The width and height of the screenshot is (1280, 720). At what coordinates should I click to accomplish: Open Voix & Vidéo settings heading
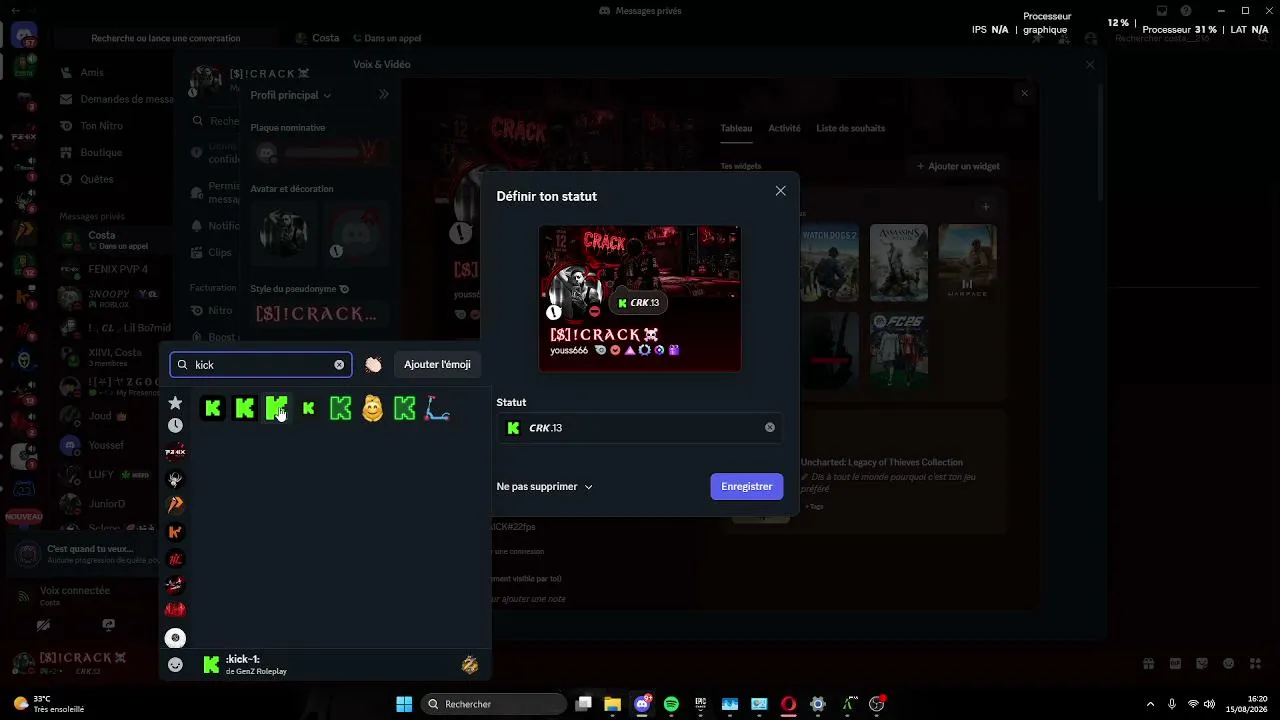pos(382,64)
